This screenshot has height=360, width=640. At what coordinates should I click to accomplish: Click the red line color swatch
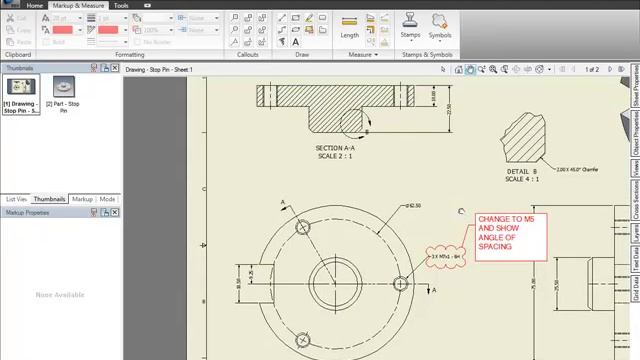click(108, 30)
